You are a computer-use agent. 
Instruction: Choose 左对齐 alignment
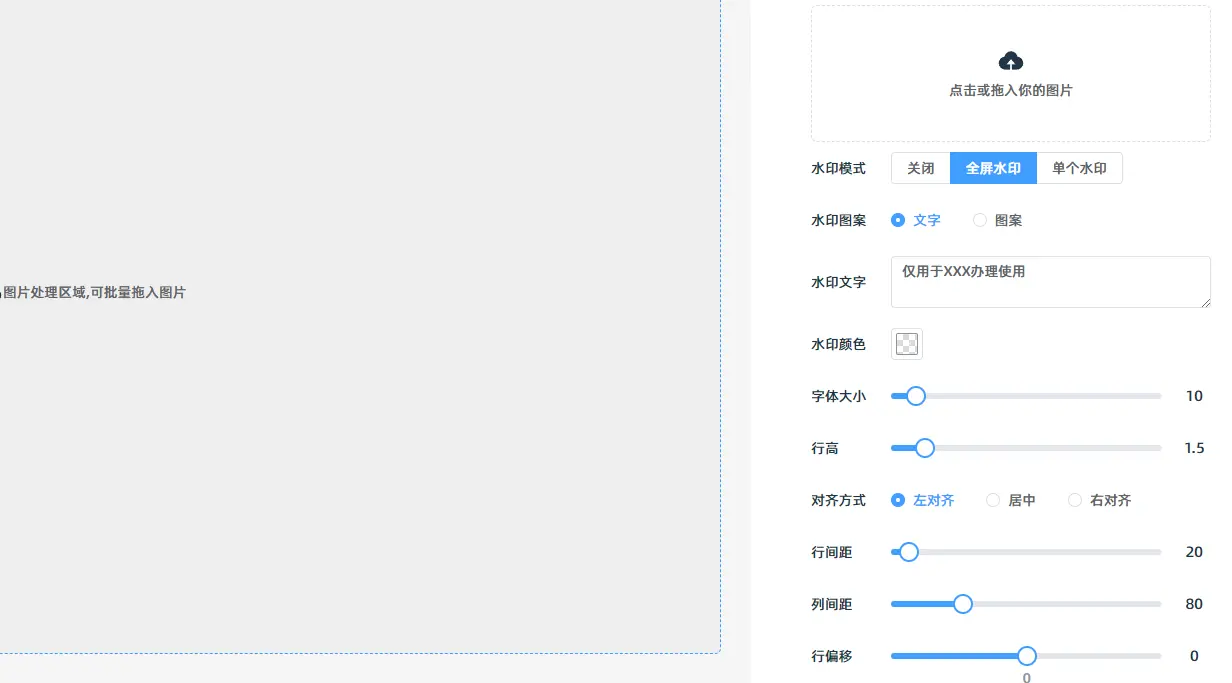pyautogui.click(x=898, y=500)
